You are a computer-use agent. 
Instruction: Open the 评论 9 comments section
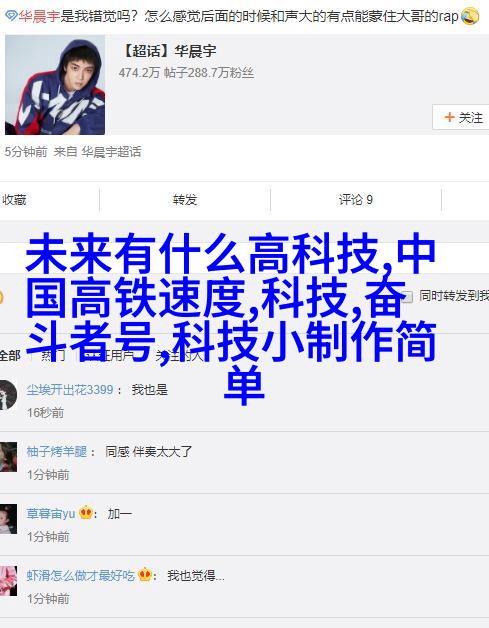(x=356, y=199)
